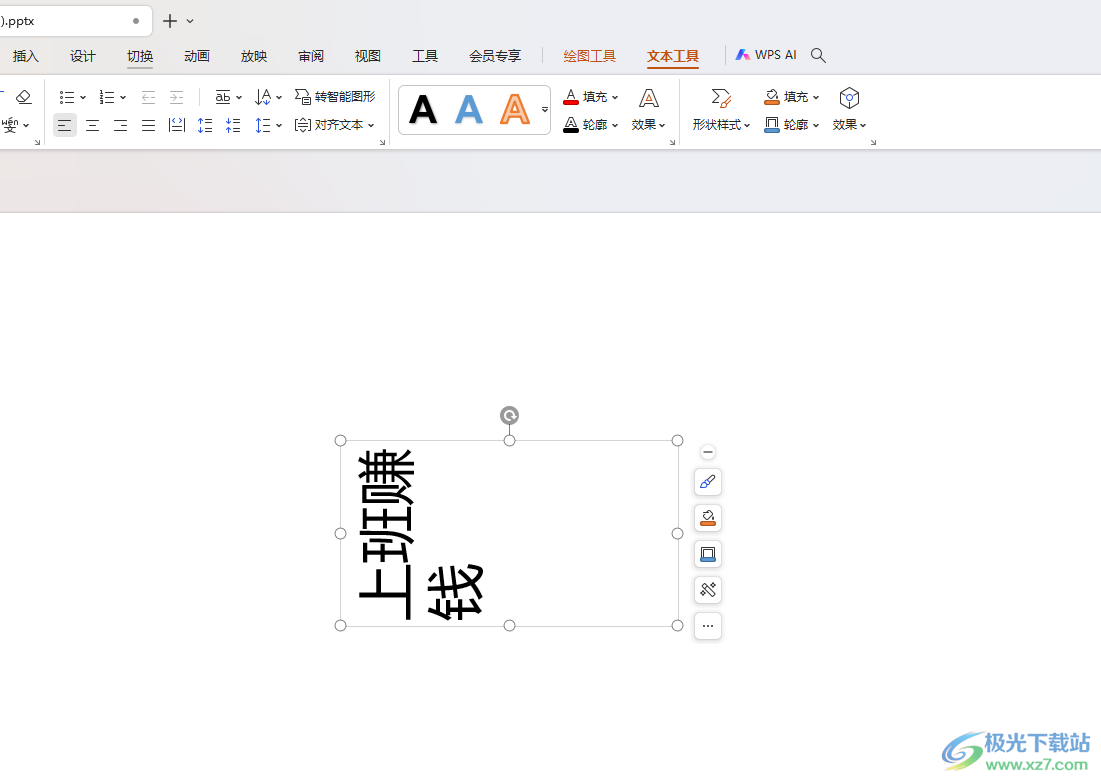Open text style dialog launcher

pyautogui.click(x=672, y=143)
